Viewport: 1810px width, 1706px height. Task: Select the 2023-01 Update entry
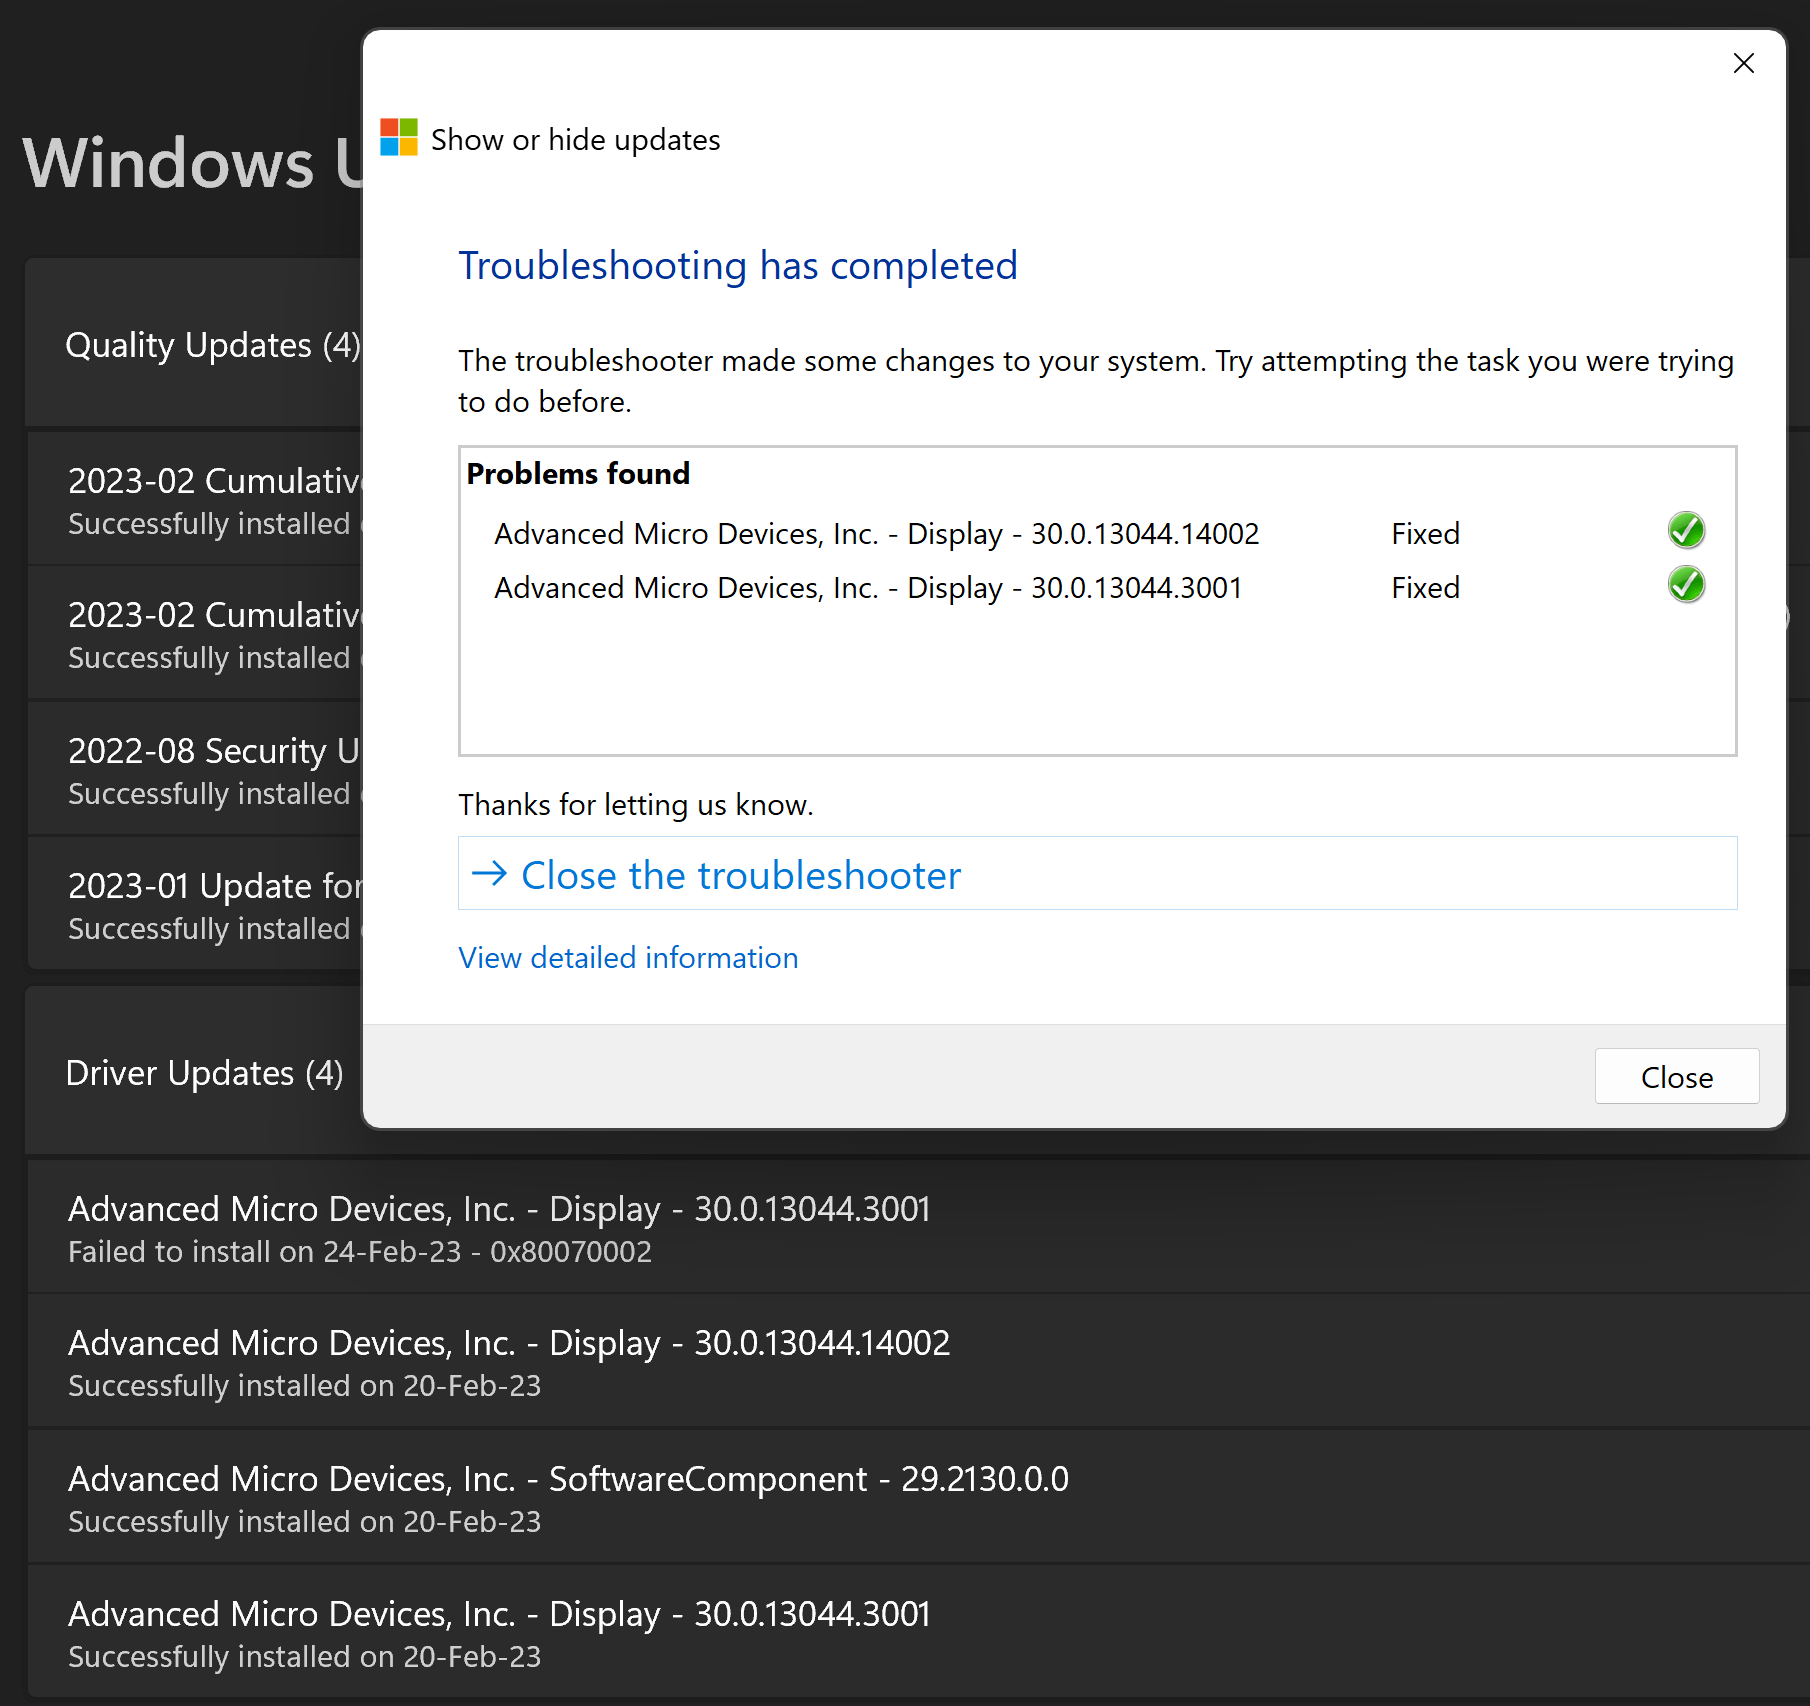196,904
